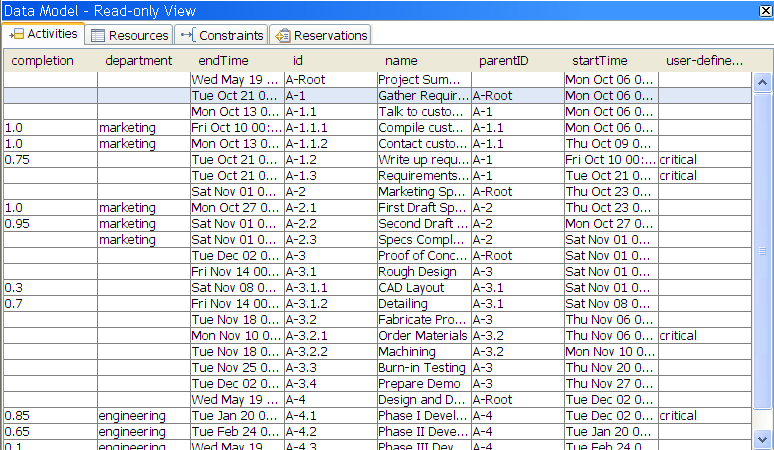Click the department column header
774x450 pixels.
pyautogui.click(x=138, y=61)
